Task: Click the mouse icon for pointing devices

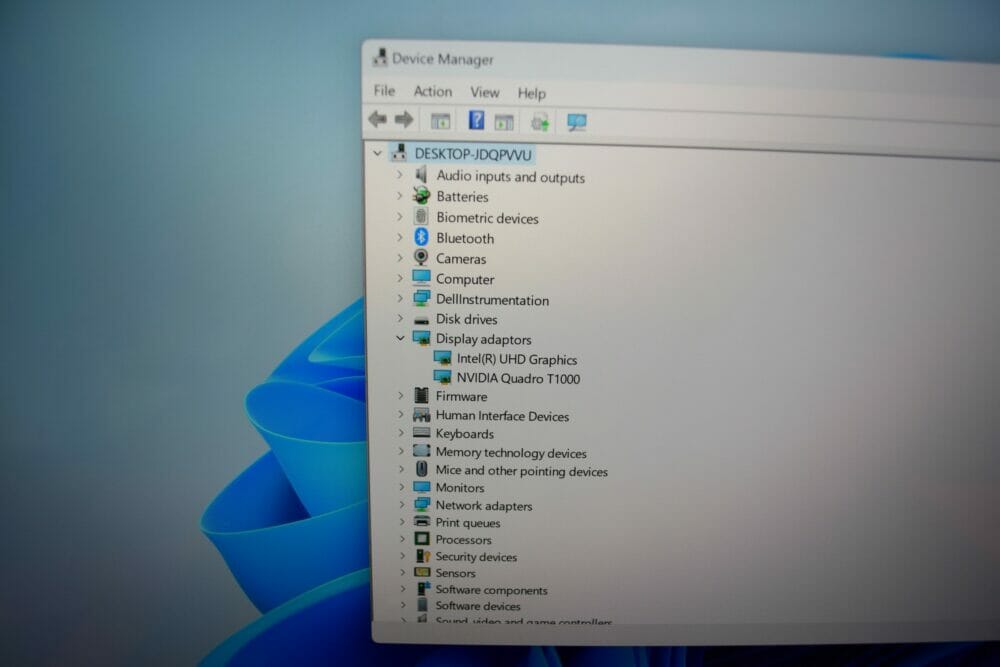Action: (422, 469)
